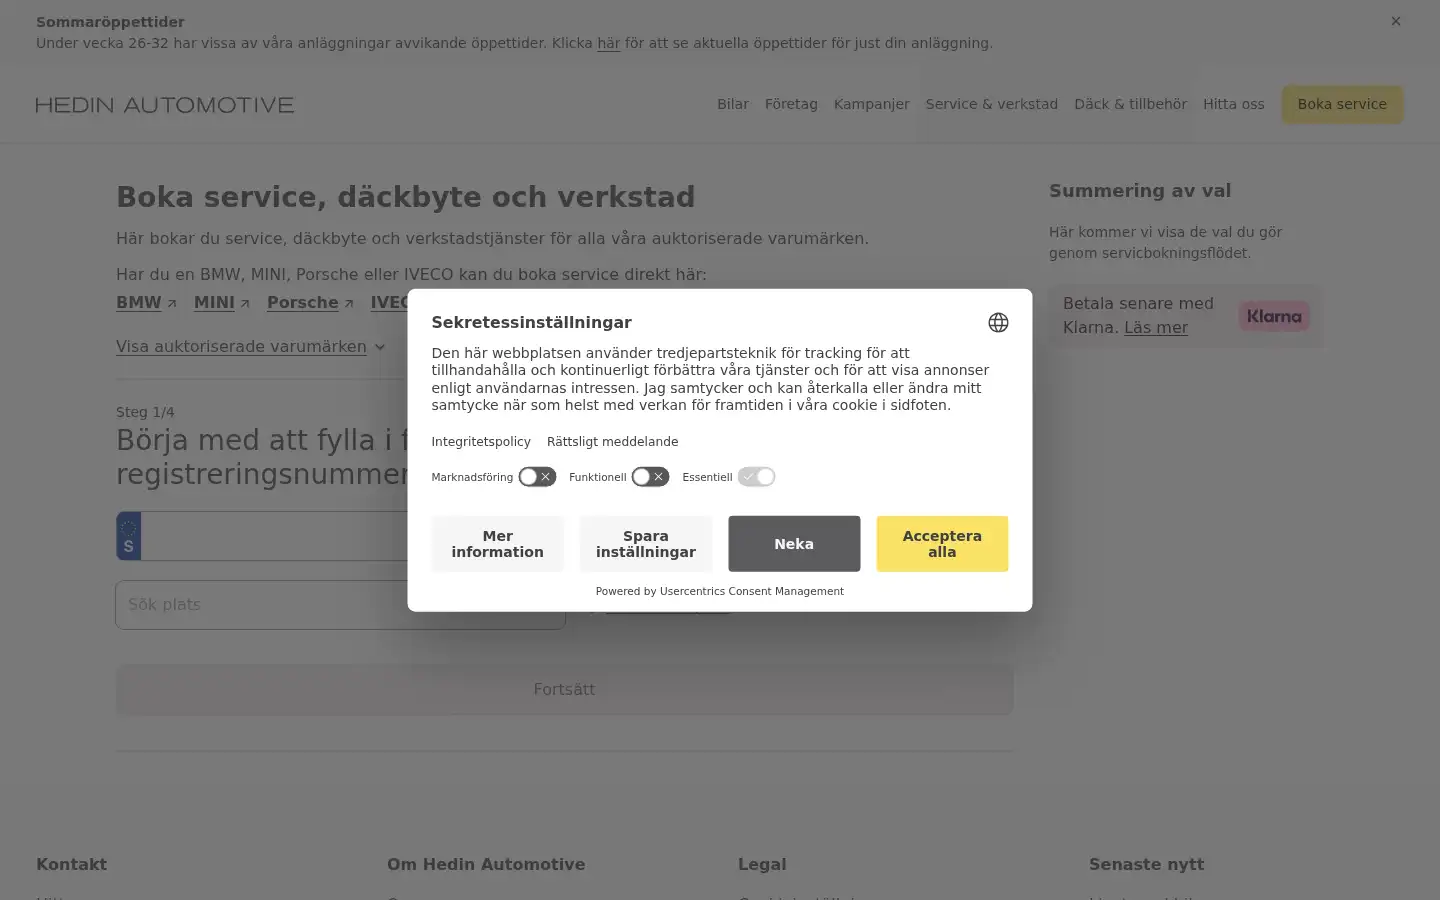Click the Essentiell toggle
This screenshot has height=900, width=1440.
757,477
